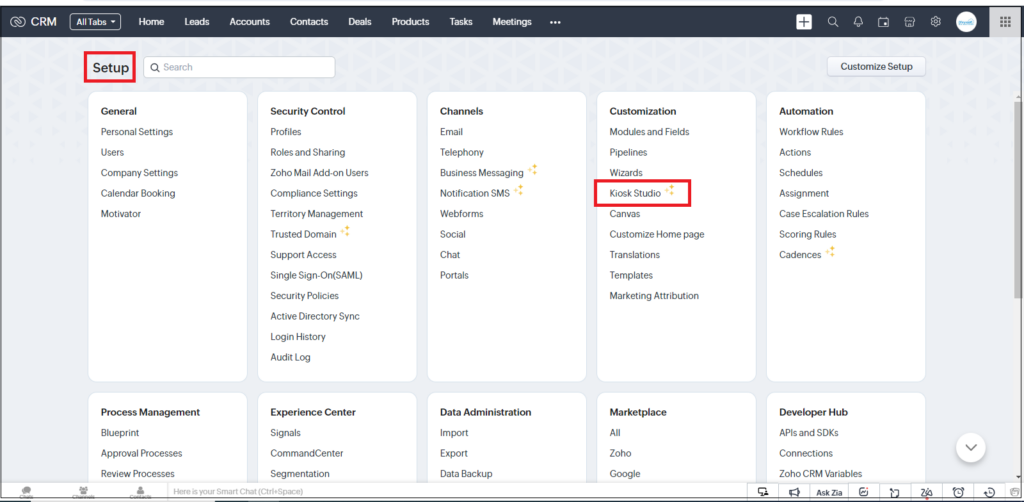Viewport: 1024px width, 502px height.
Task: Open the Meetings tab
Action: (512, 22)
